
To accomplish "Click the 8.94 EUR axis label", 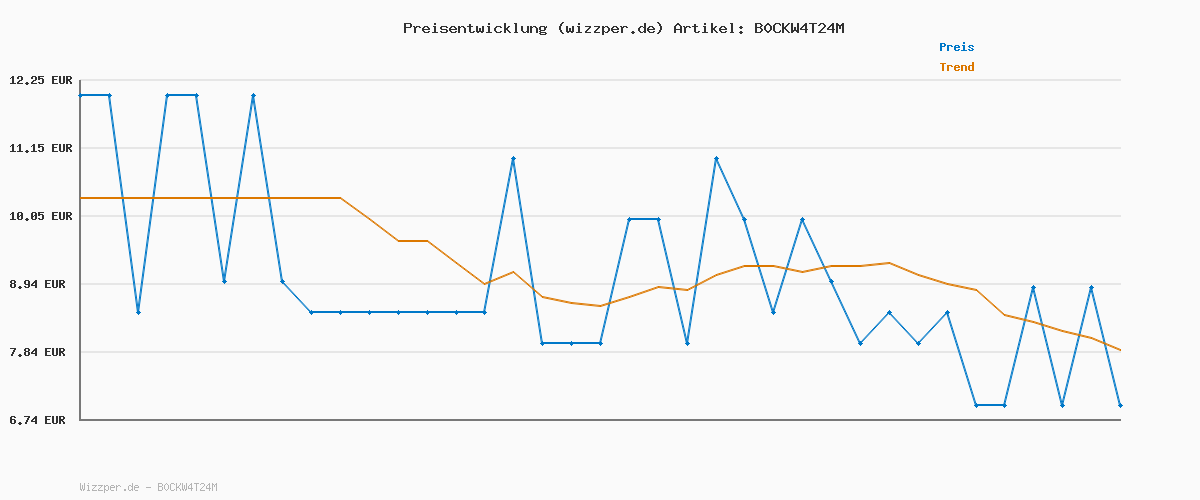I will coord(40,284).
